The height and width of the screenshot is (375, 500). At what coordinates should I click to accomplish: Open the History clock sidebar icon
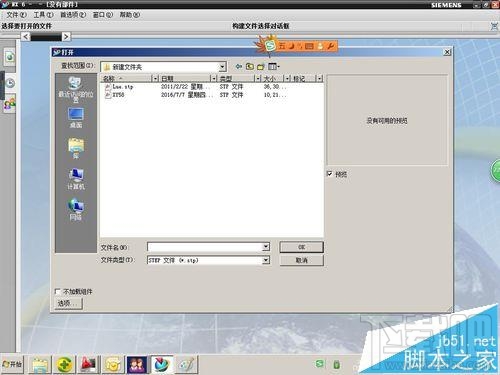(x=10, y=83)
